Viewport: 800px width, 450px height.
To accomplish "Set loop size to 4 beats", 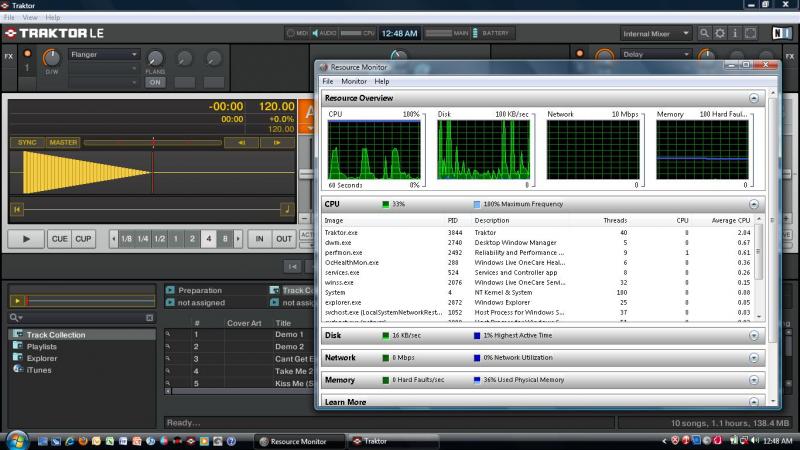I will 209,239.
